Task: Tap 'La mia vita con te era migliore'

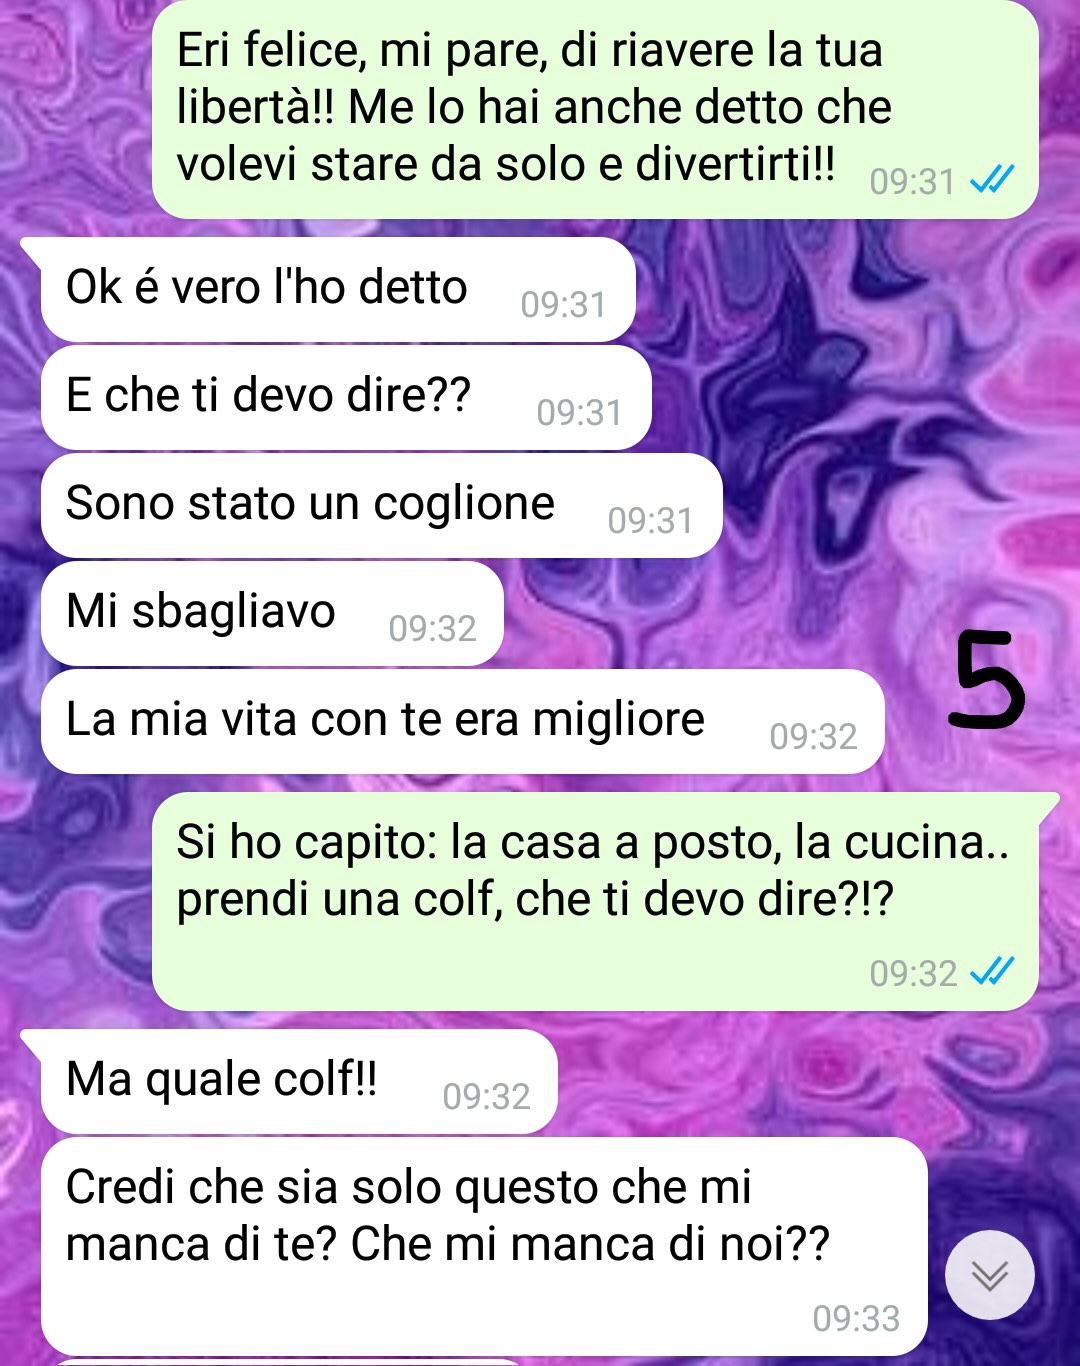Action: 462,721
